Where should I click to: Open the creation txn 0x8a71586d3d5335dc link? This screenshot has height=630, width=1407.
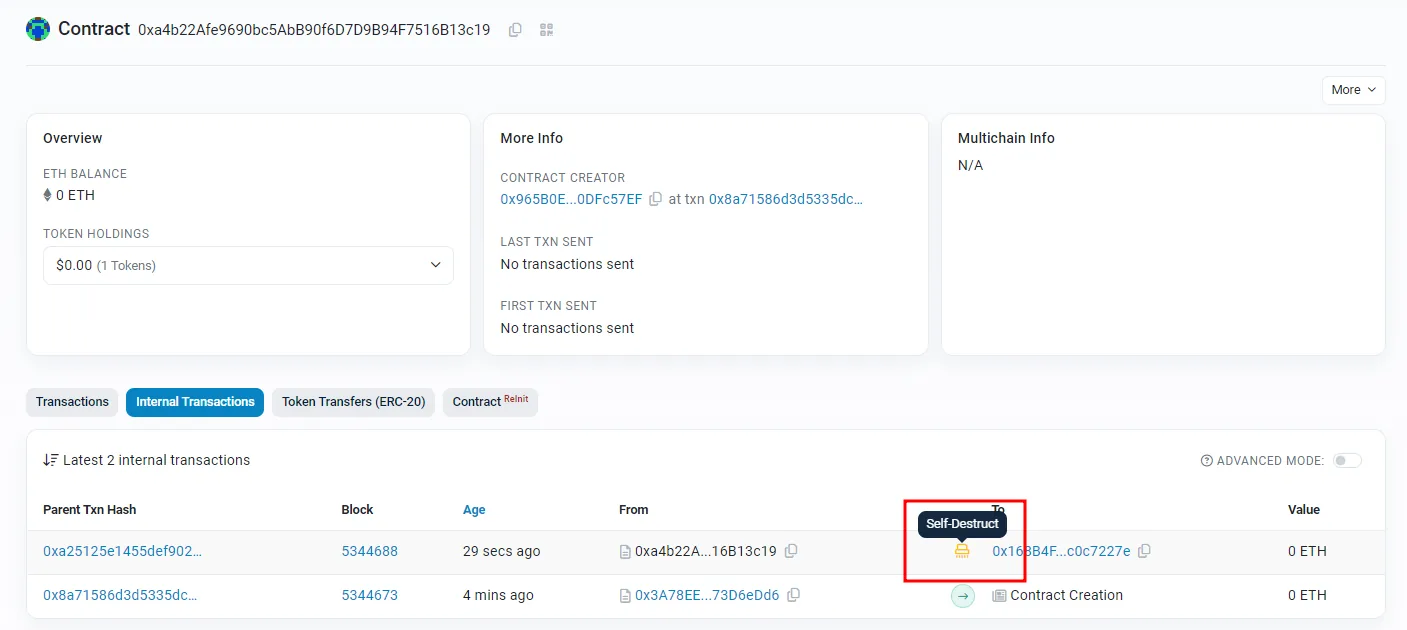coord(786,199)
